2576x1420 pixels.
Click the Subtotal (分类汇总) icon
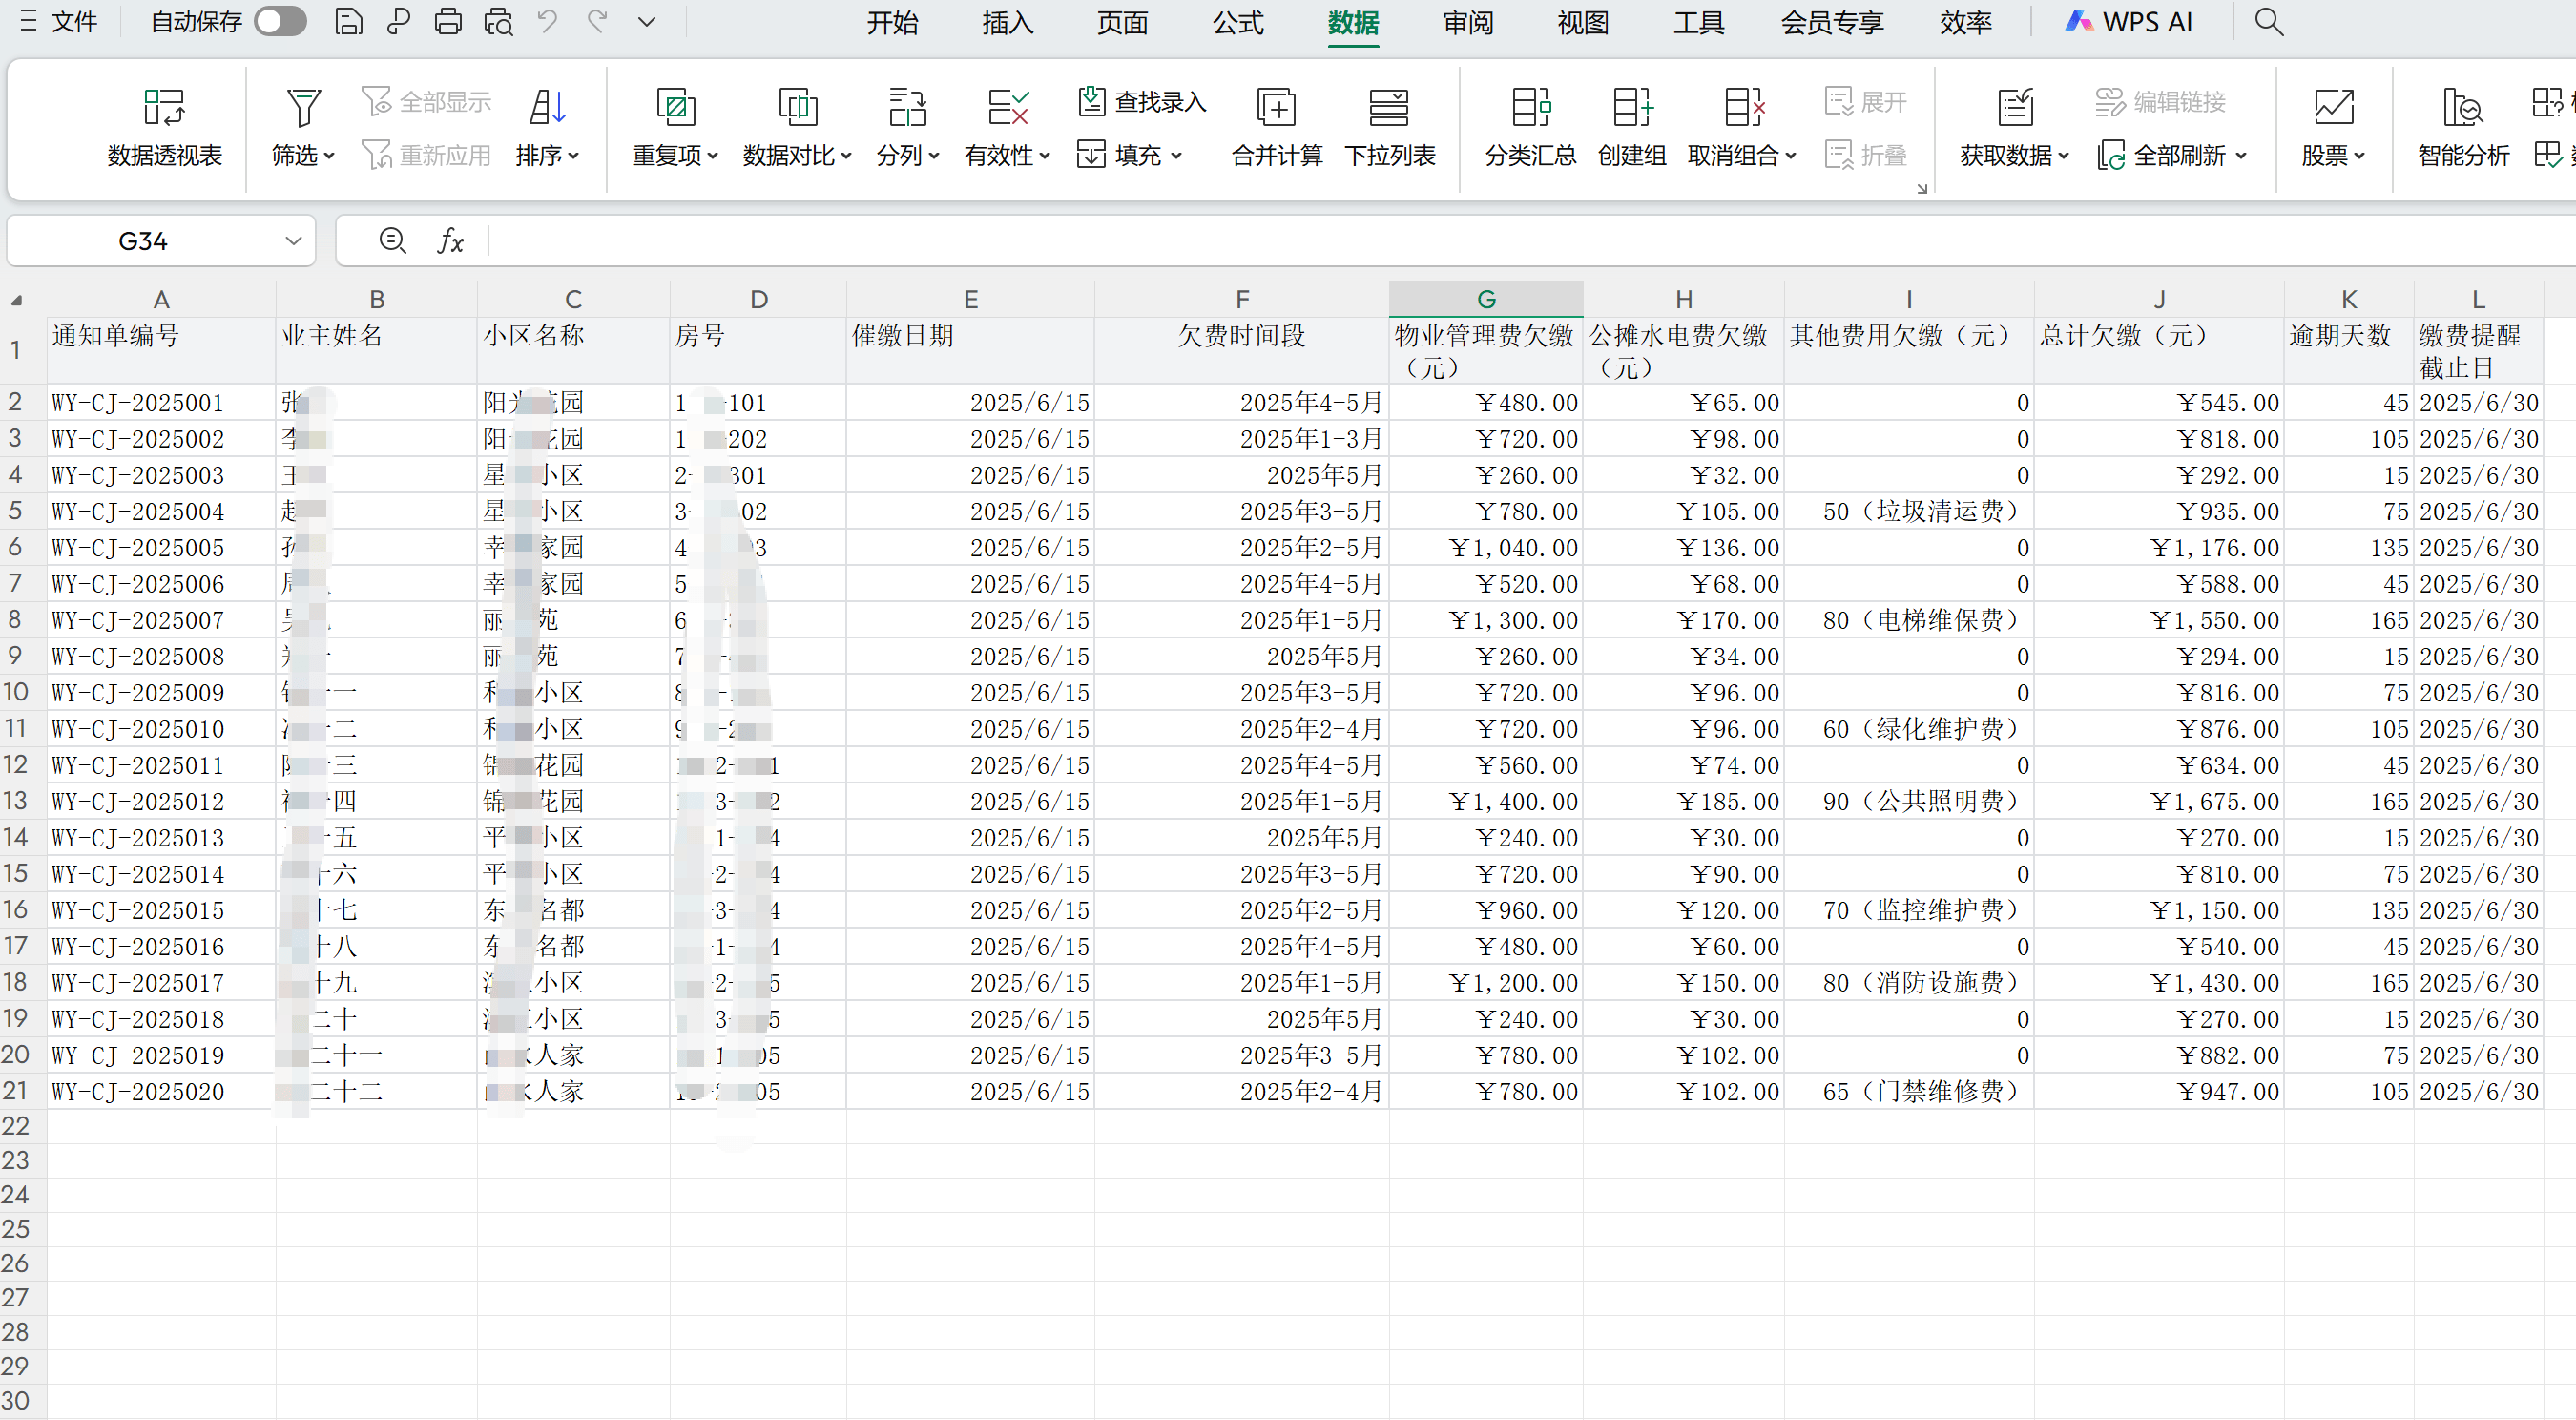click(x=1530, y=108)
